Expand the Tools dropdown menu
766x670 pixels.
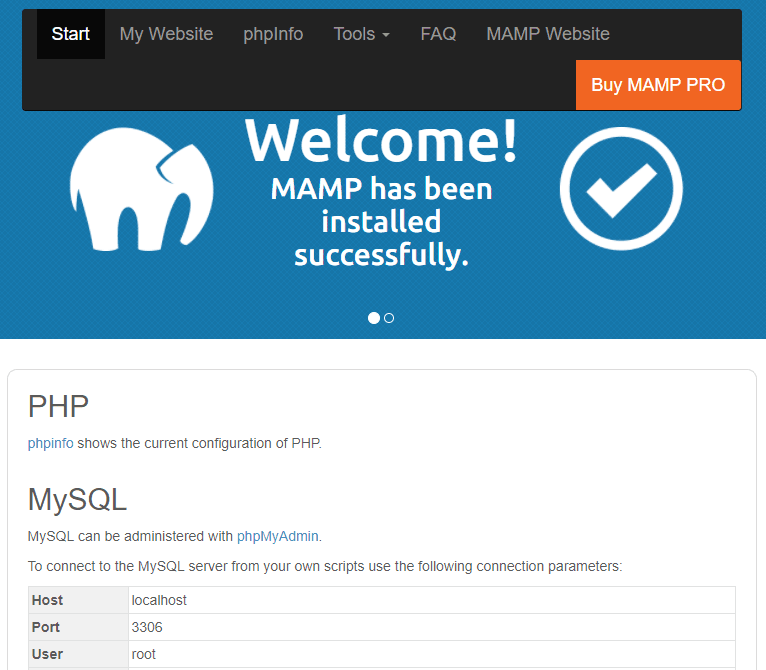(x=362, y=34)
